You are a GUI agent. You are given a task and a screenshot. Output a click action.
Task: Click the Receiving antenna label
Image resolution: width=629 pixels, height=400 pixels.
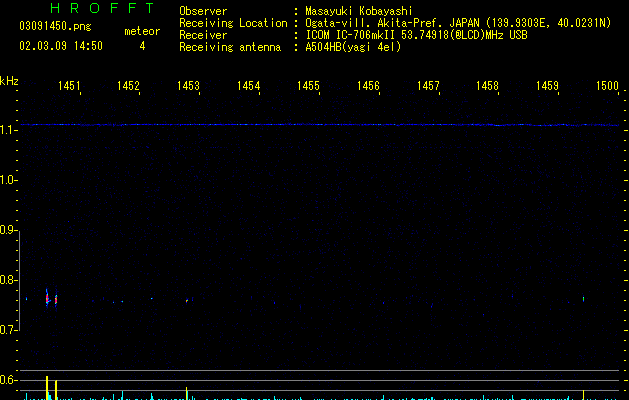click(230, 47)
